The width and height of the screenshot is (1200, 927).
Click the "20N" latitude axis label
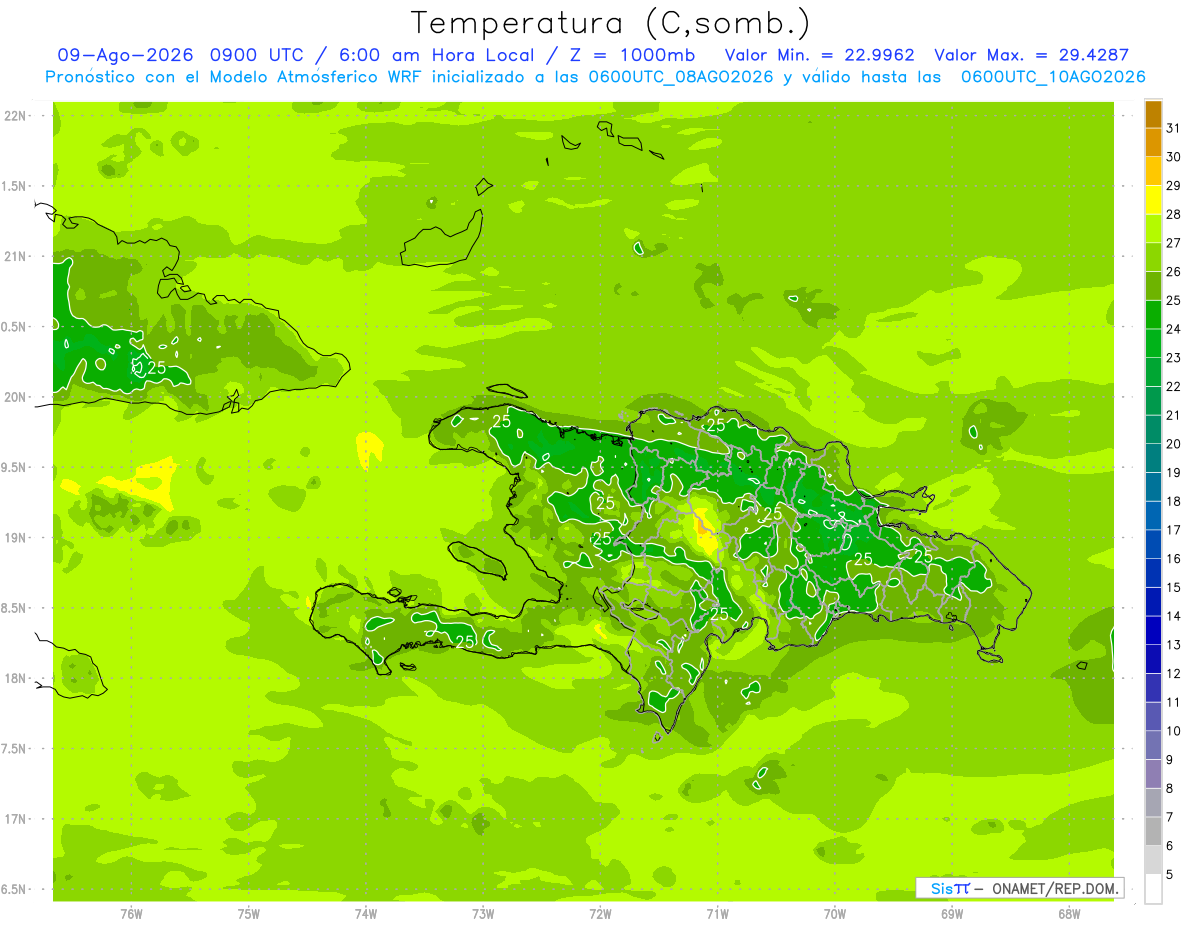point(15,397)
